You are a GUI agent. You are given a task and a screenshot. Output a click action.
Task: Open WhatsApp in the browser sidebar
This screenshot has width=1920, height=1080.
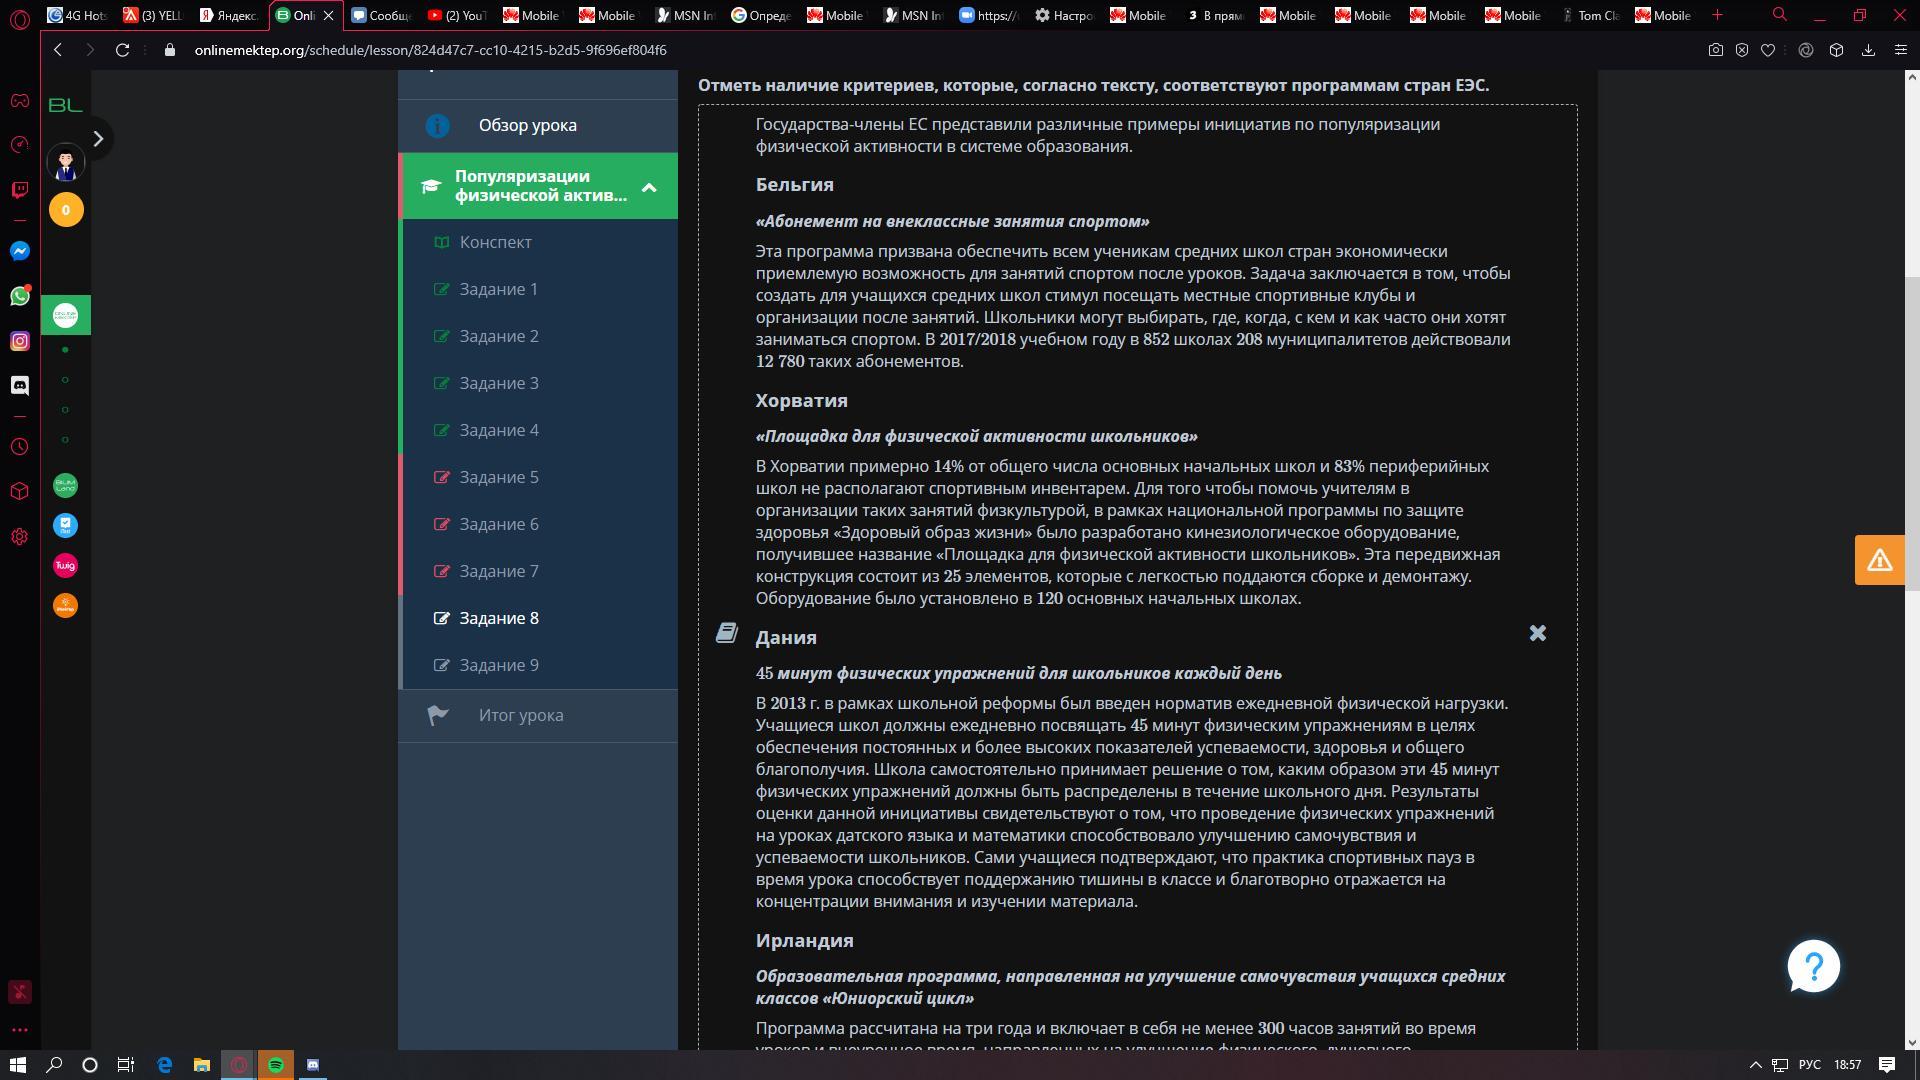click(x=20, y=296)
